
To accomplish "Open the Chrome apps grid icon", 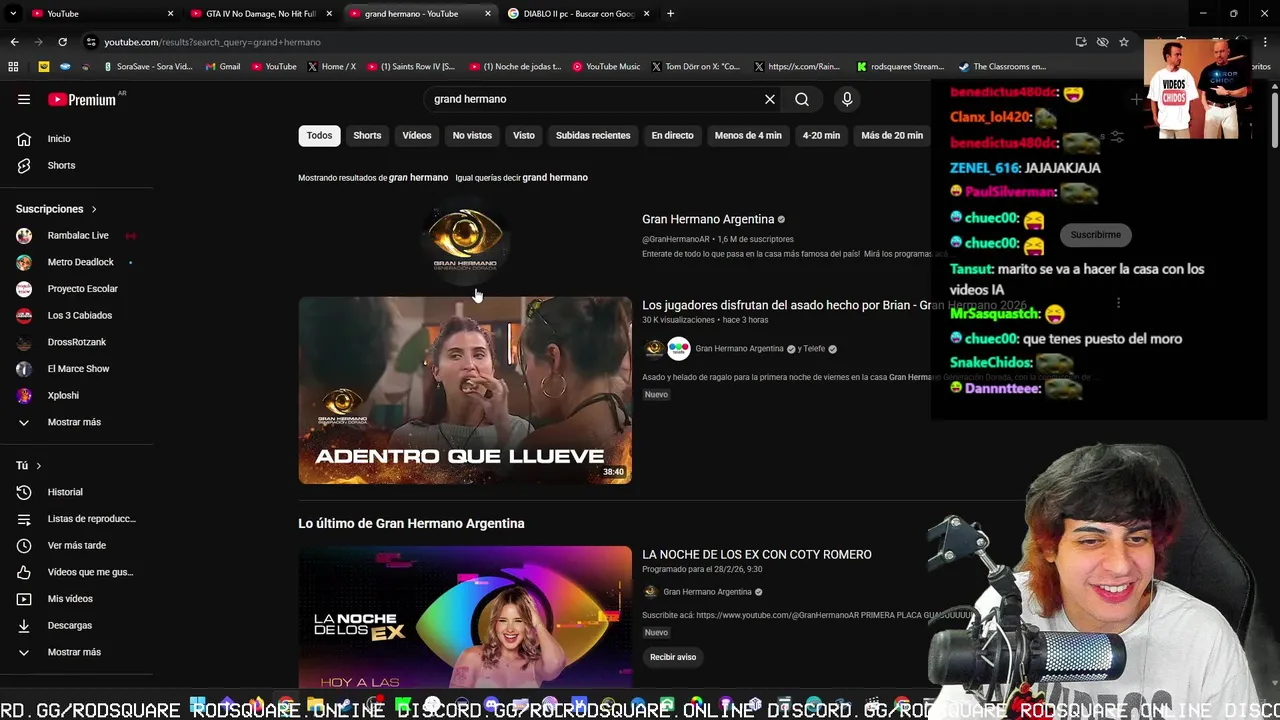I will pyautogui.click(x=13, y=67).
